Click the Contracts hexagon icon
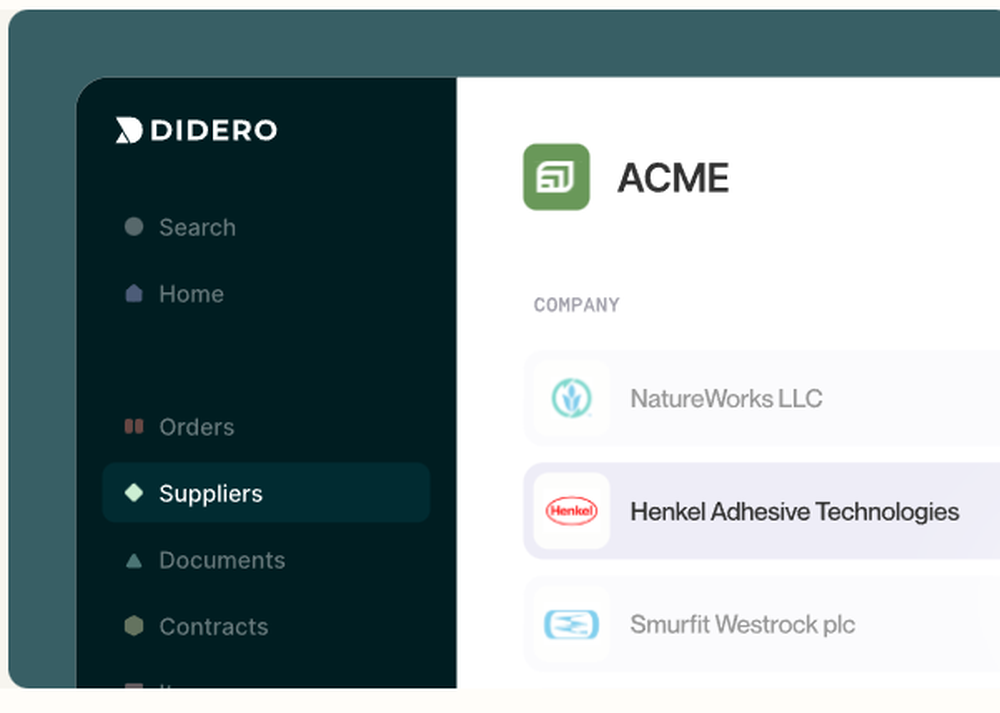 [133, 627]
